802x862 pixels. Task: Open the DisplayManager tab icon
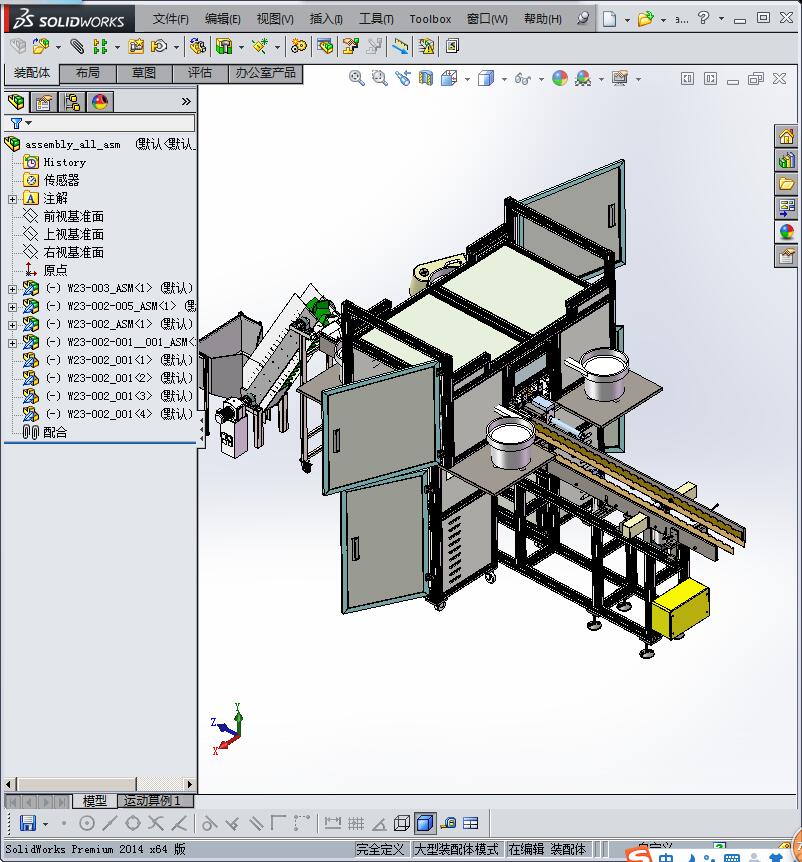[100, 102]
